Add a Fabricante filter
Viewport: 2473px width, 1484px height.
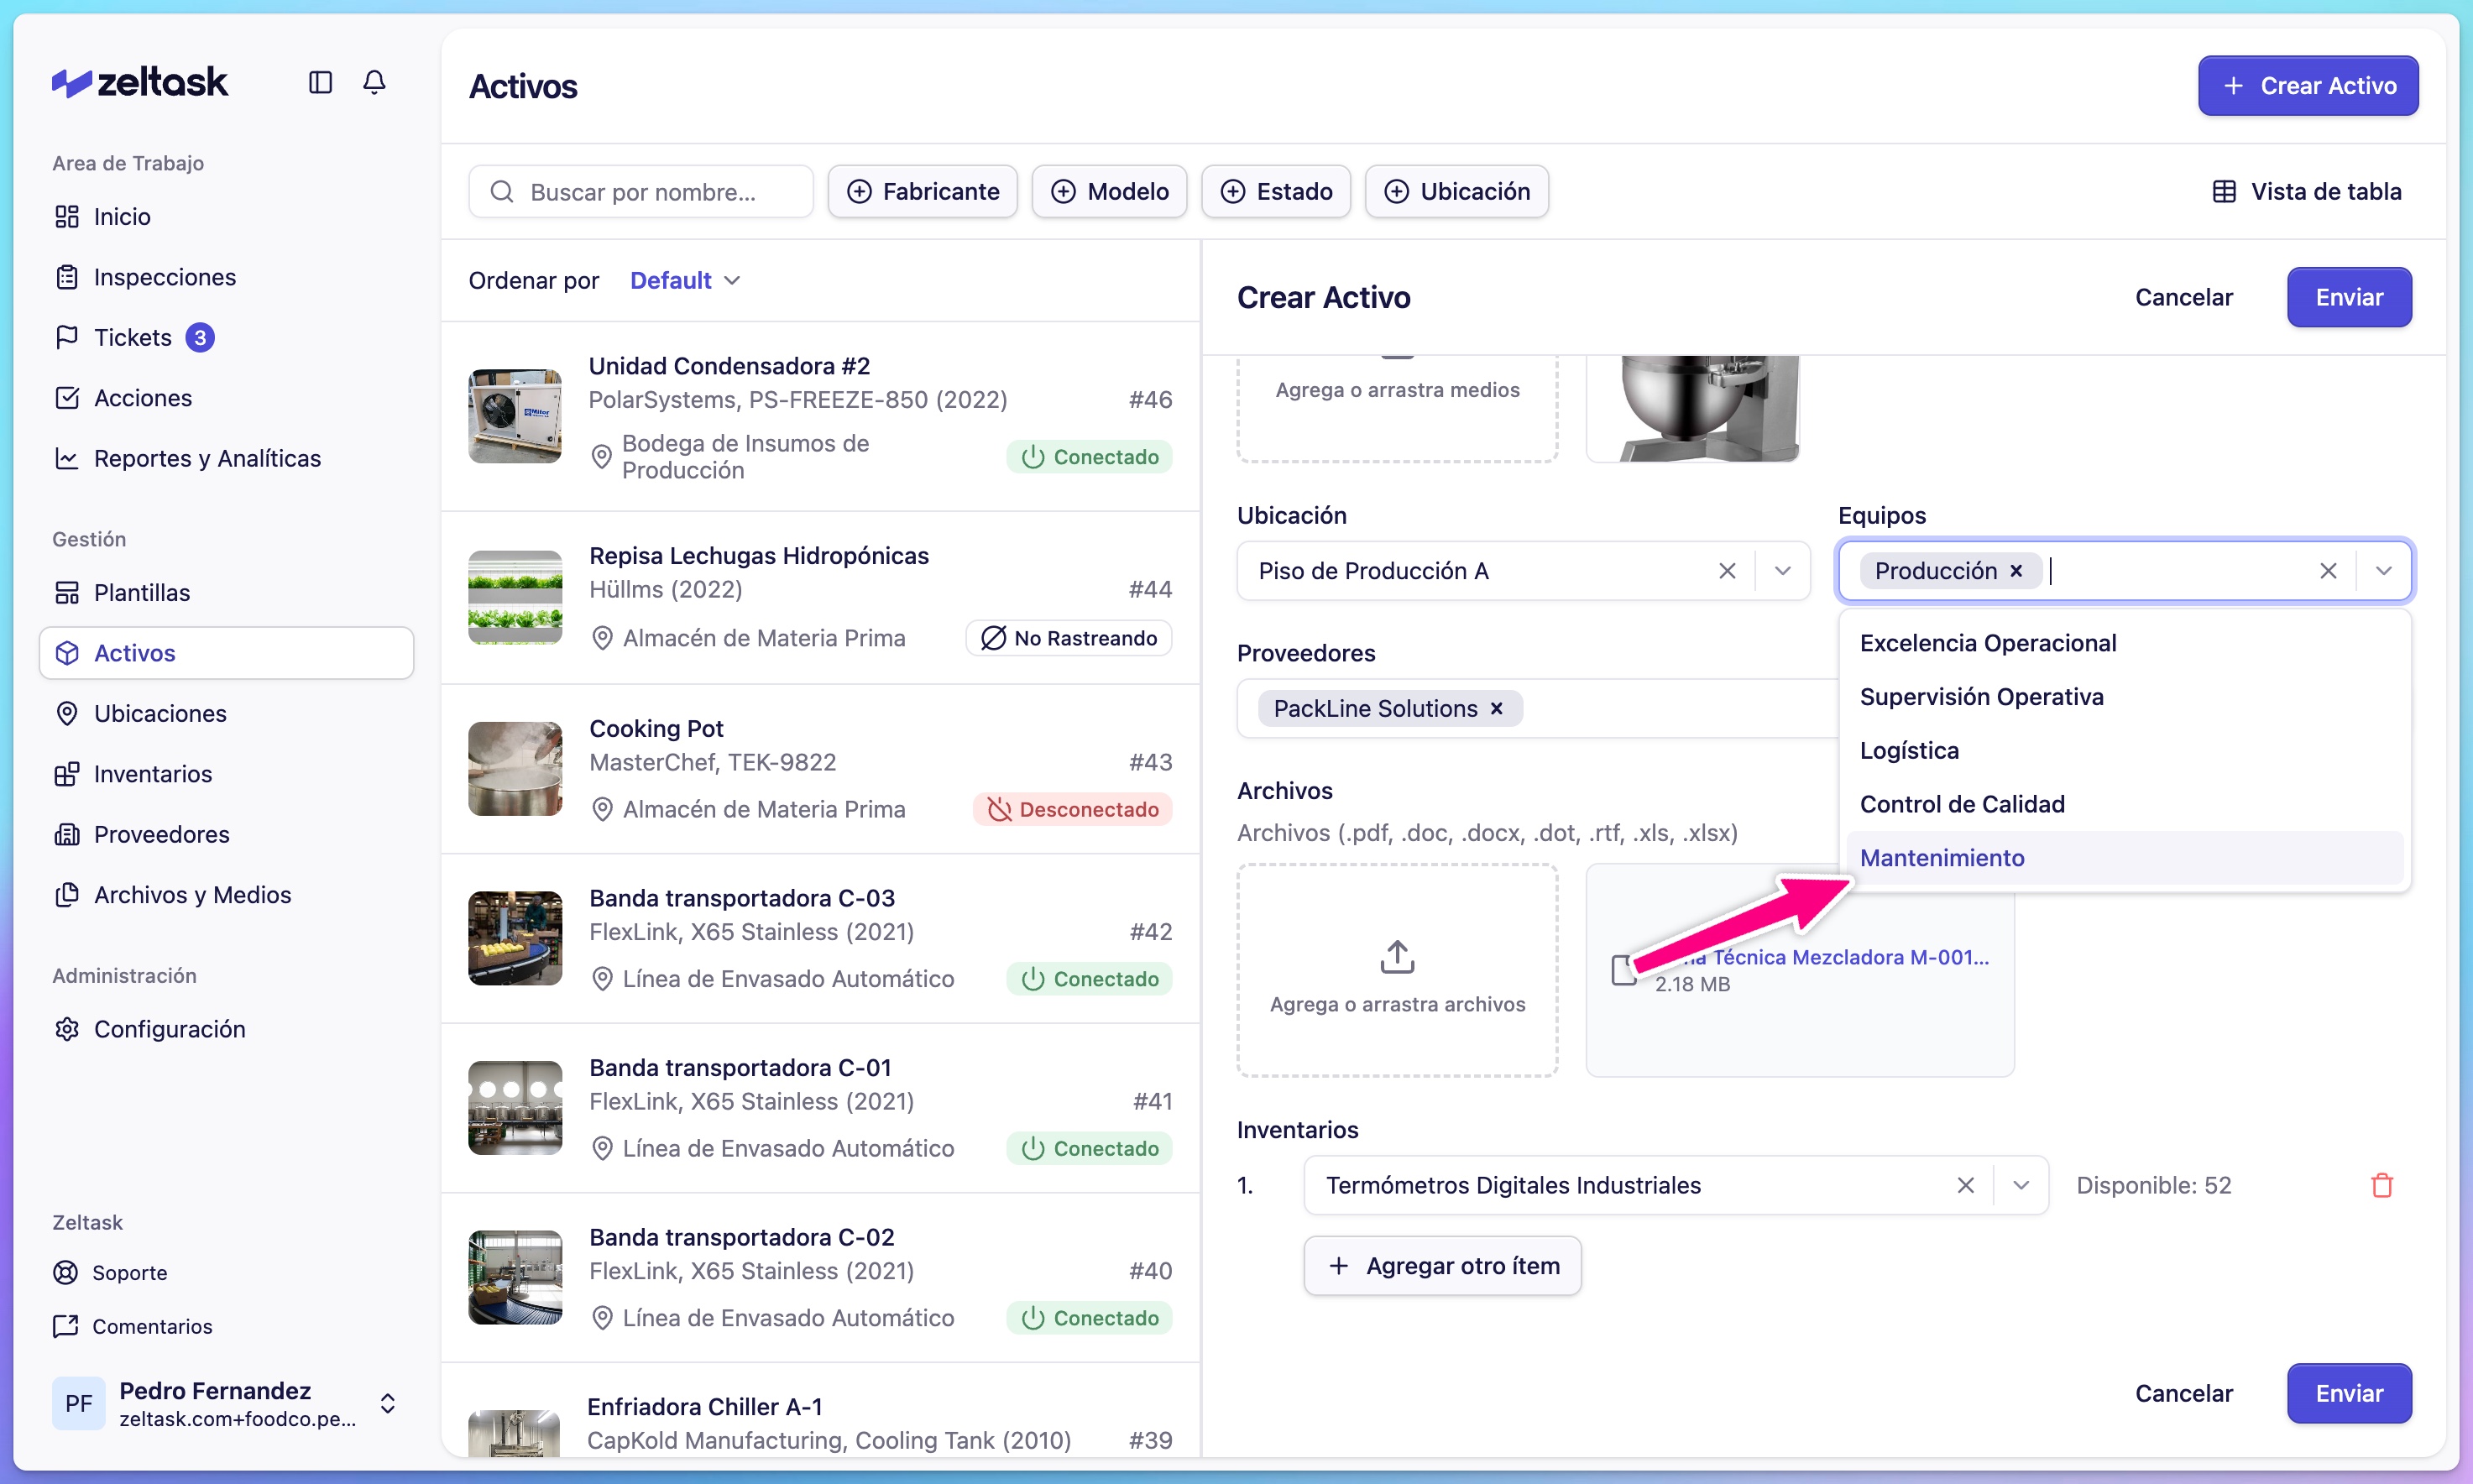[x=922, y=191]
